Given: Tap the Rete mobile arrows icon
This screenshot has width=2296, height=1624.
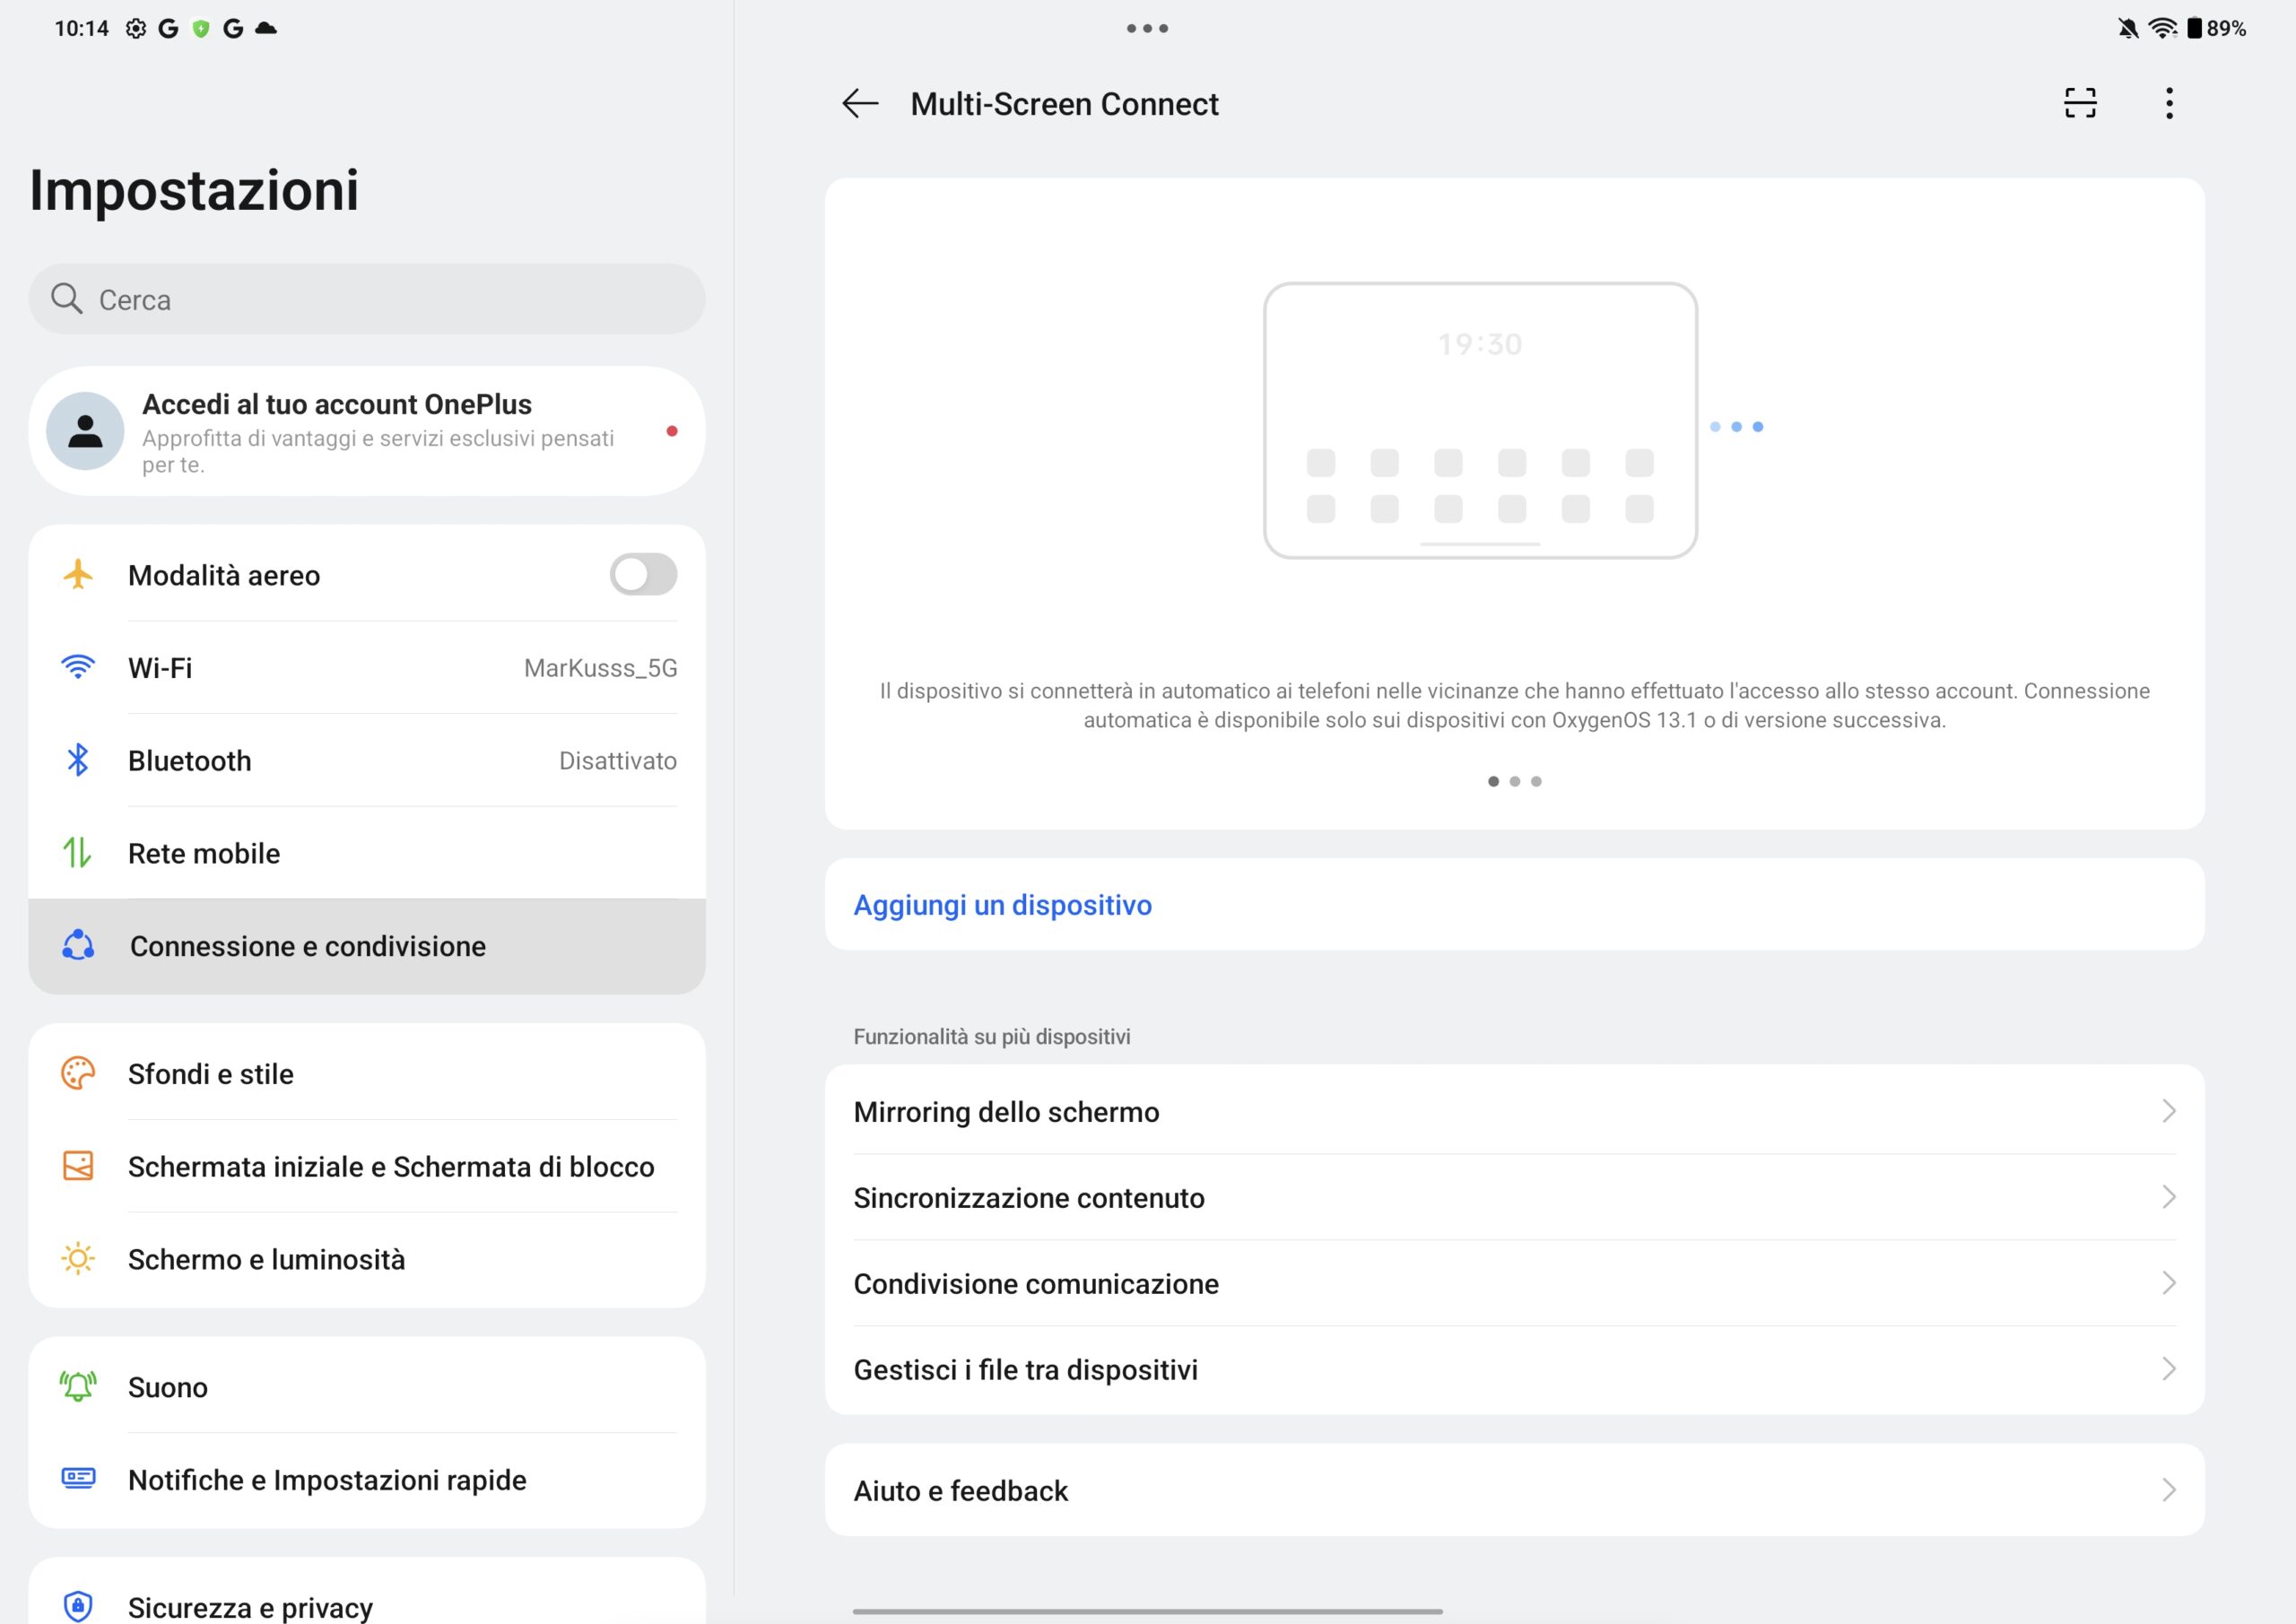Looking at the screenshot, I should [x=78, y=853].
